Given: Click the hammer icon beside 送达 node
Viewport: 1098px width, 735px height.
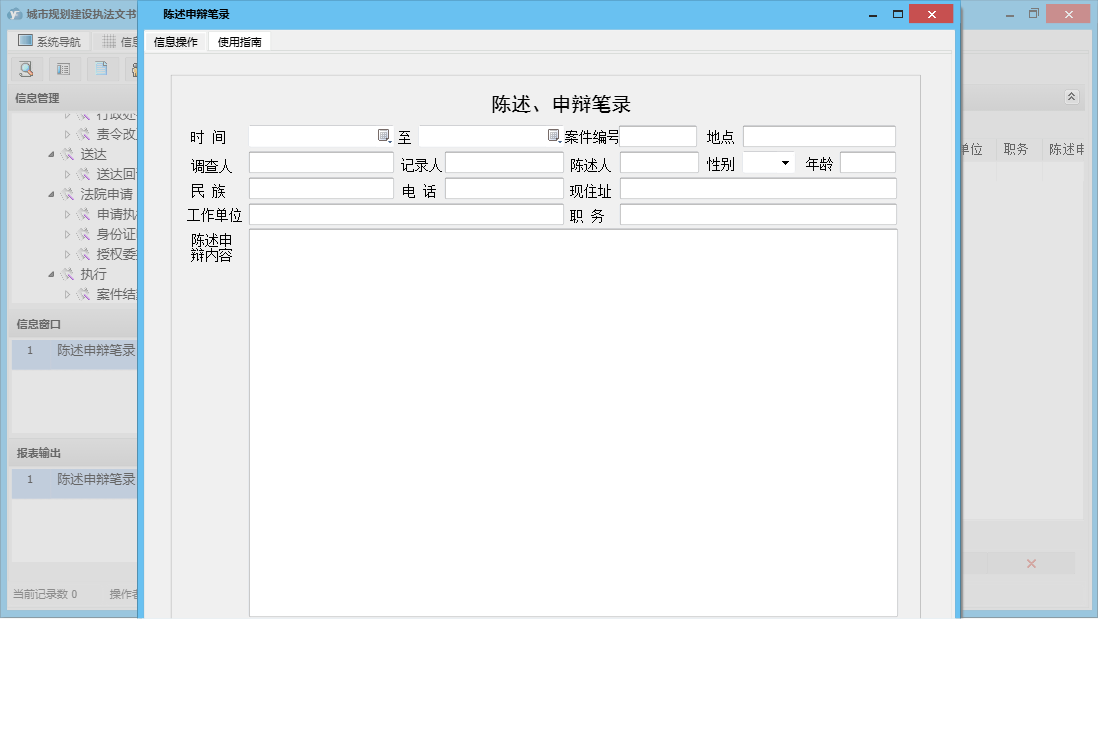Looking at the screenshot, I should tap(68, 154).
